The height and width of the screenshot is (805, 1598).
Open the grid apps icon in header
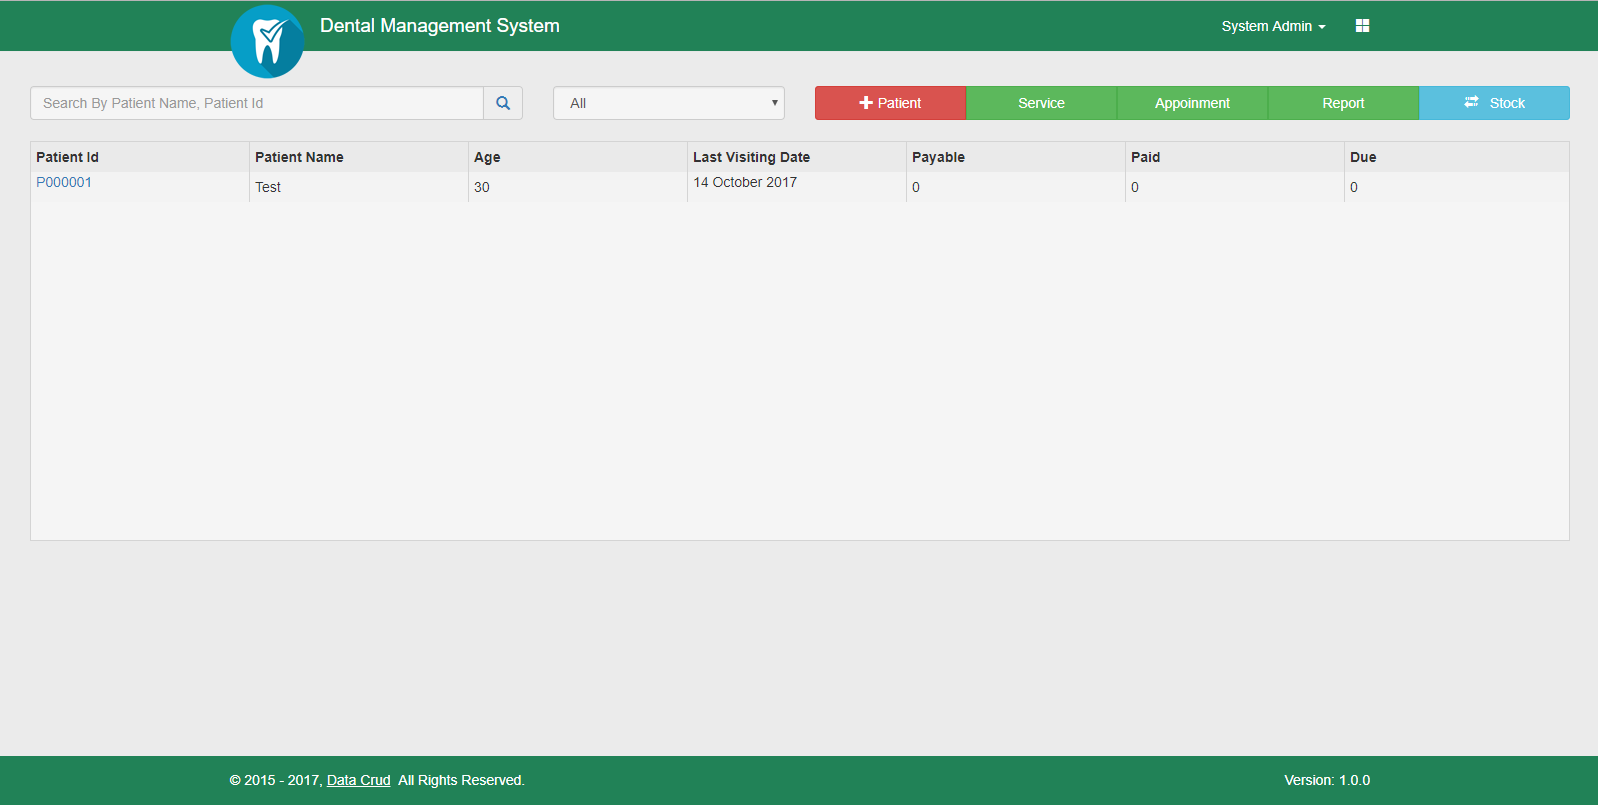1362,26
